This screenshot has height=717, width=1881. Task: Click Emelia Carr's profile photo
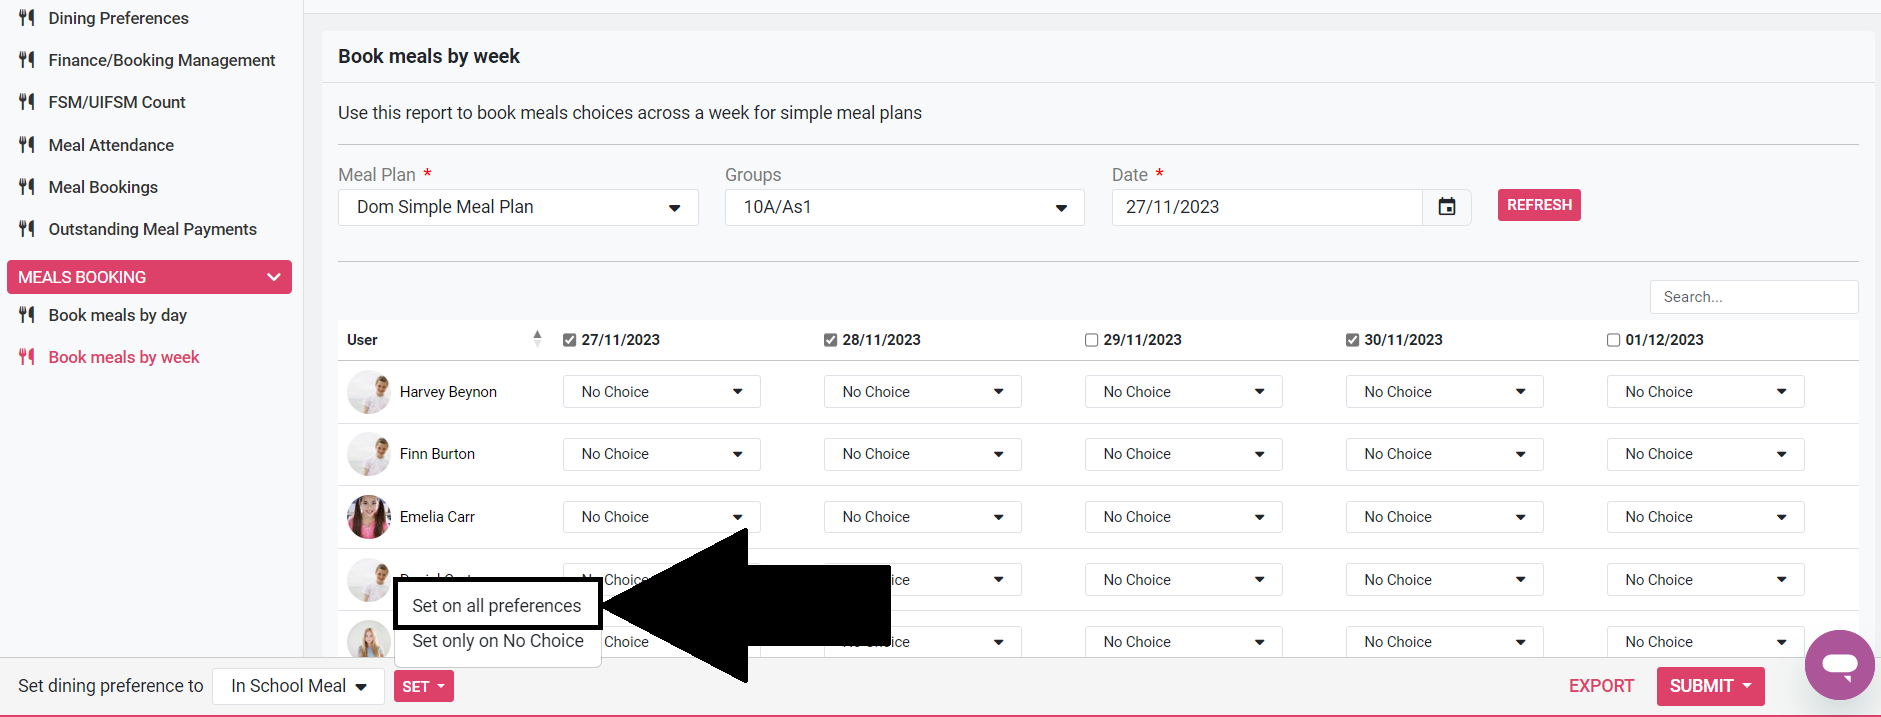click(368, 517)
